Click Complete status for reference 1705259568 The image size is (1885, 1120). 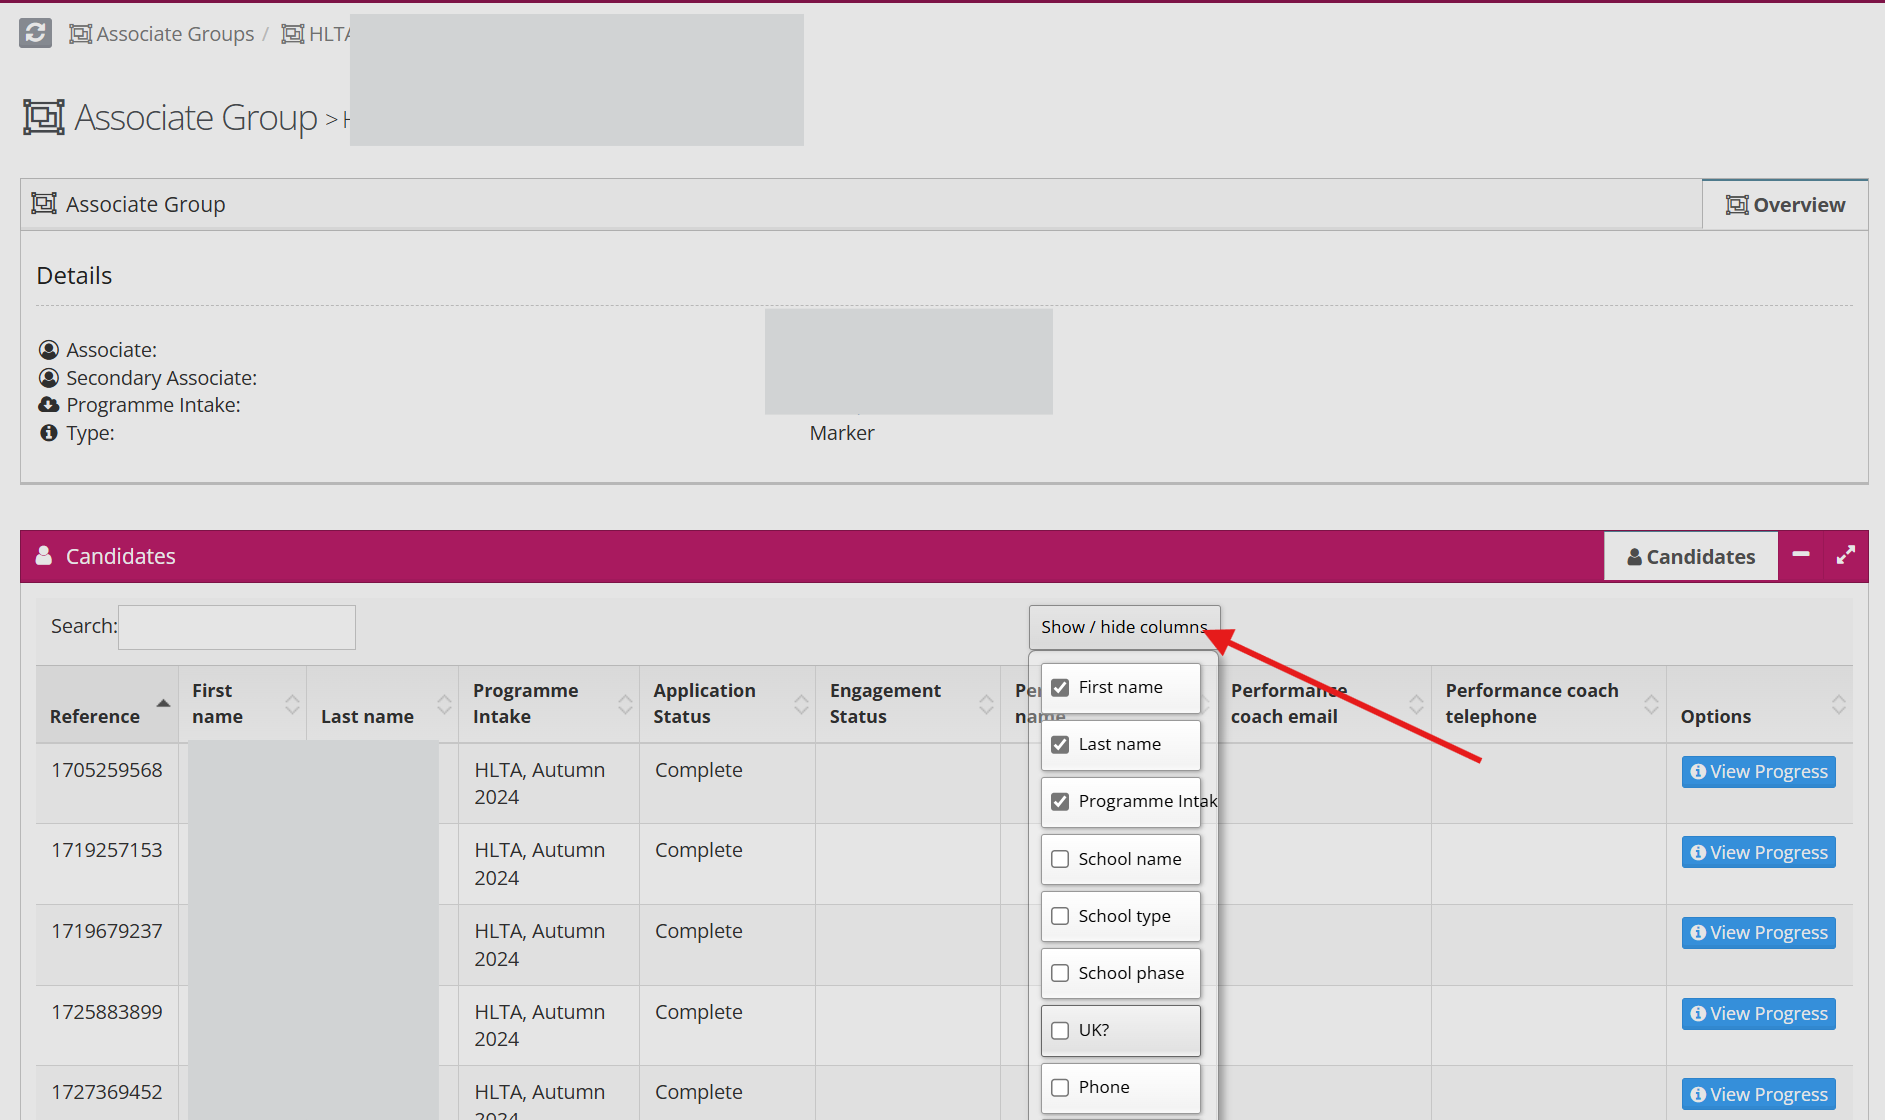699,770
